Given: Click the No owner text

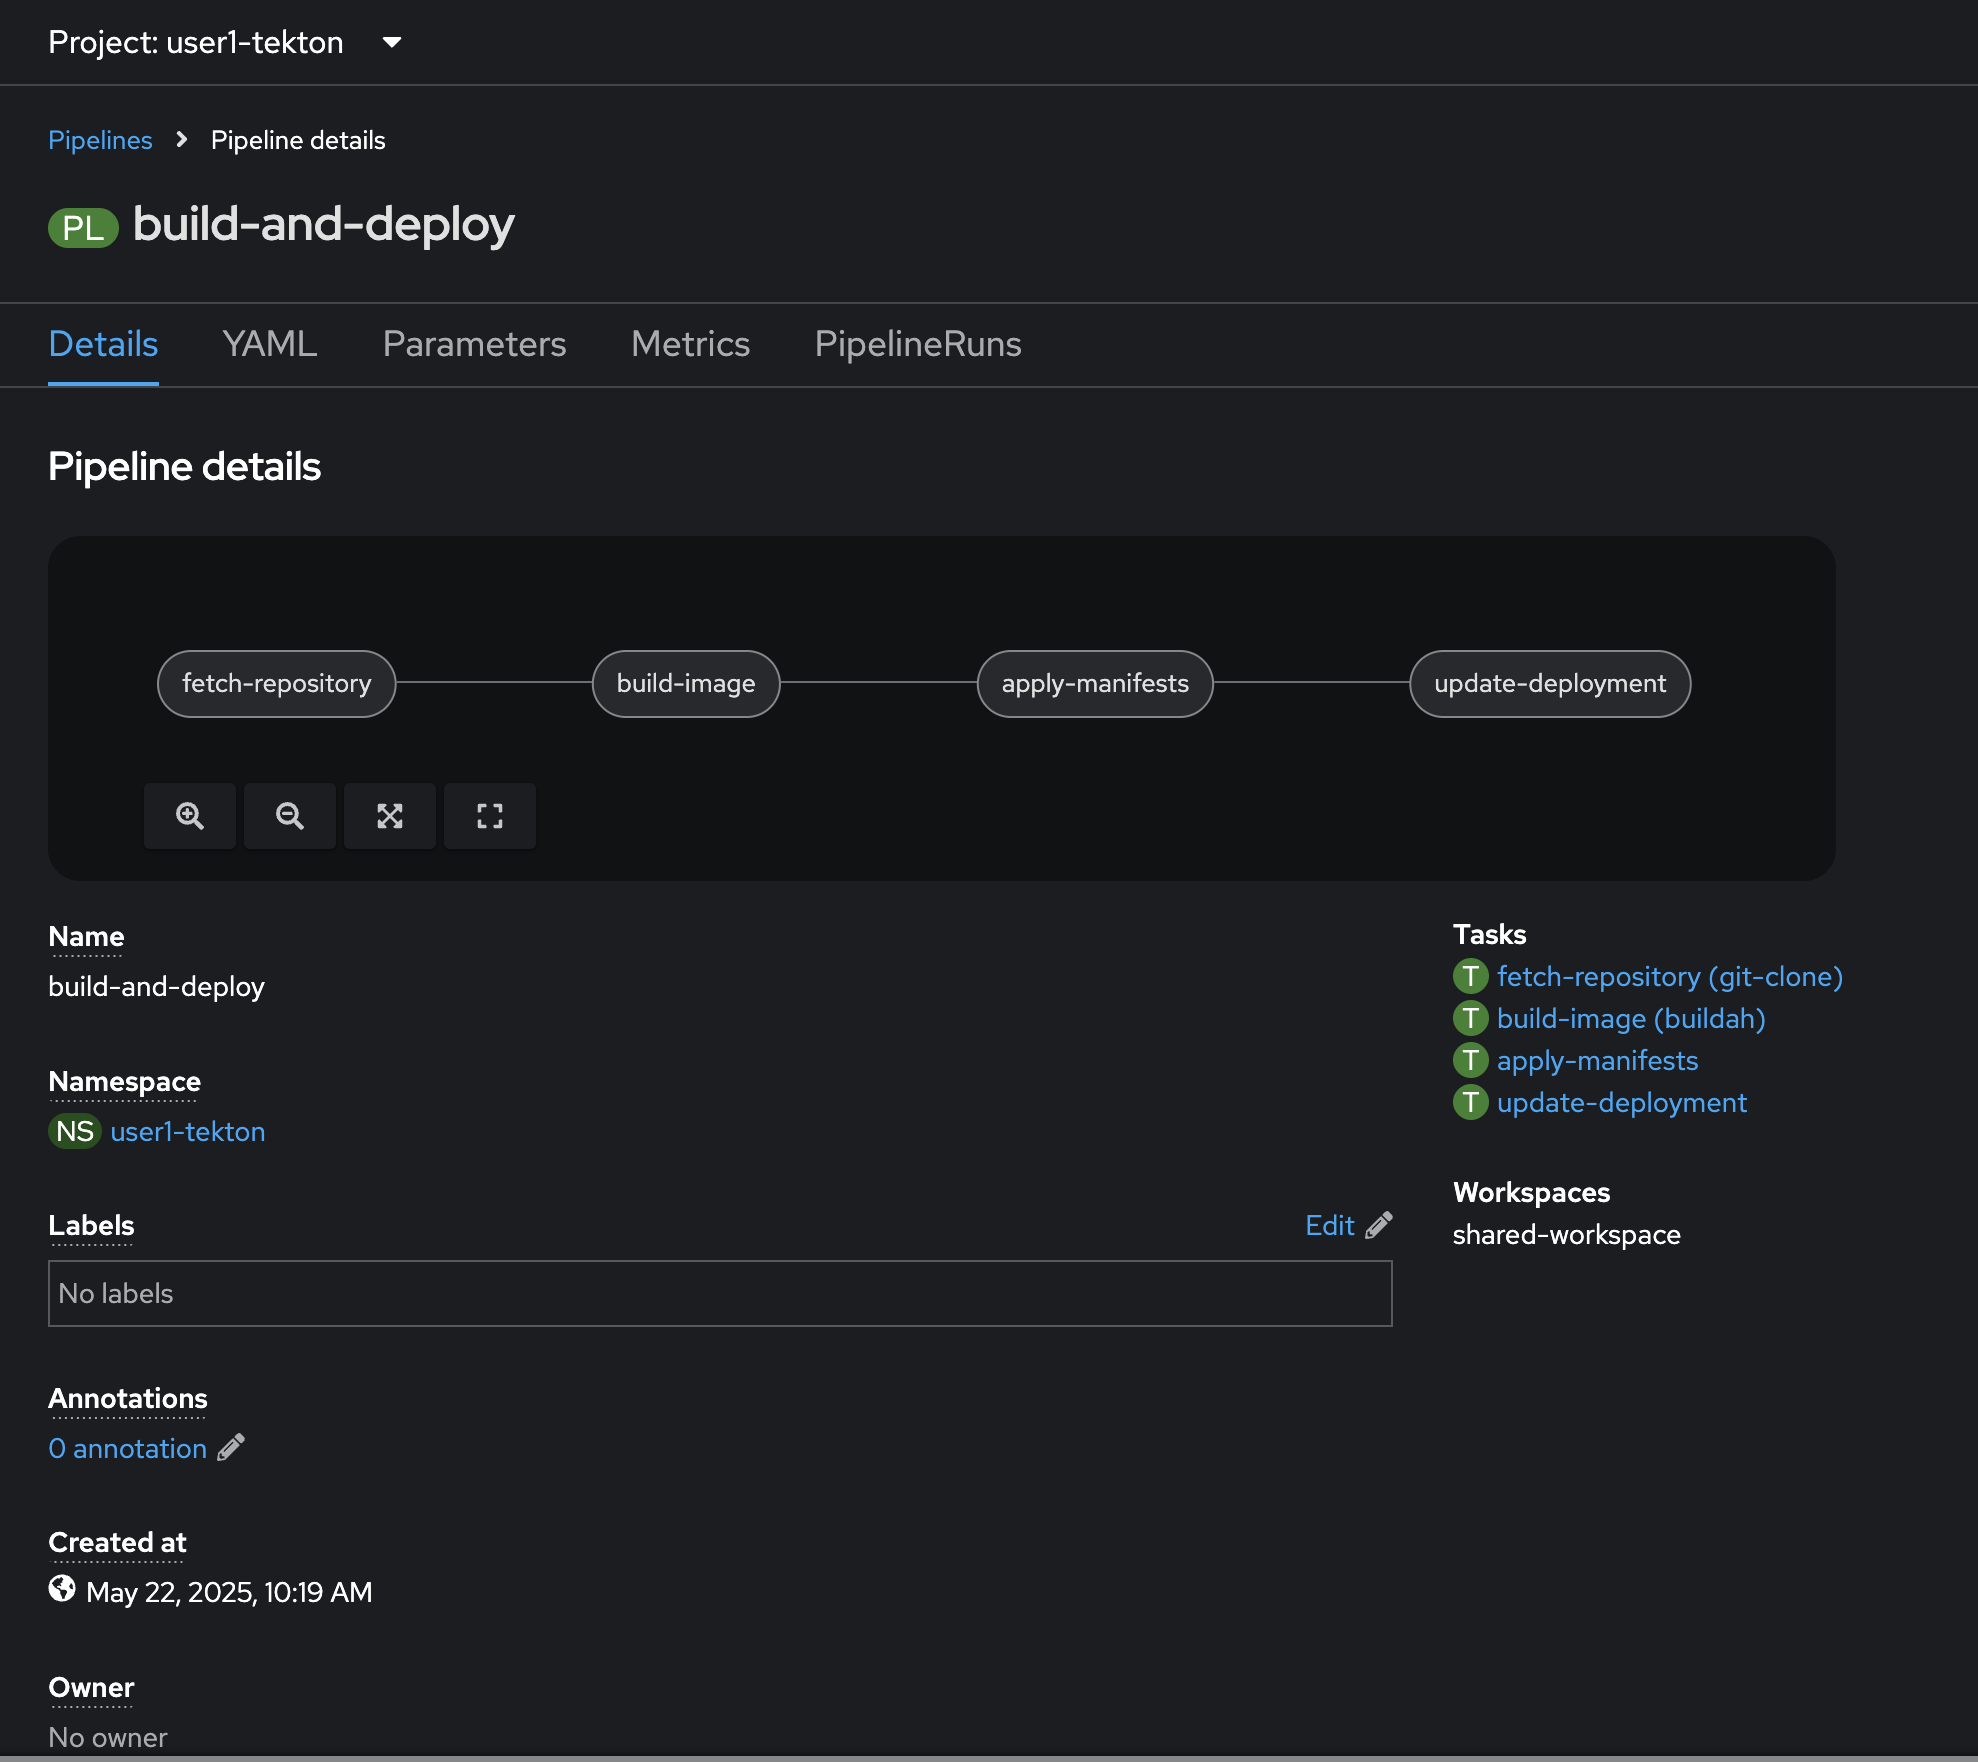Looking at the screenshot, I should (x=108, y=1737).
